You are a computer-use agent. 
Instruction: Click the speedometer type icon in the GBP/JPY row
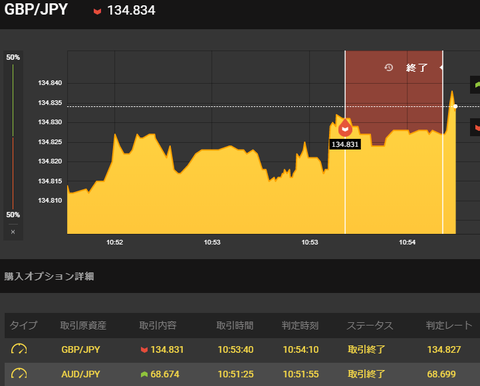coord(19,349)
